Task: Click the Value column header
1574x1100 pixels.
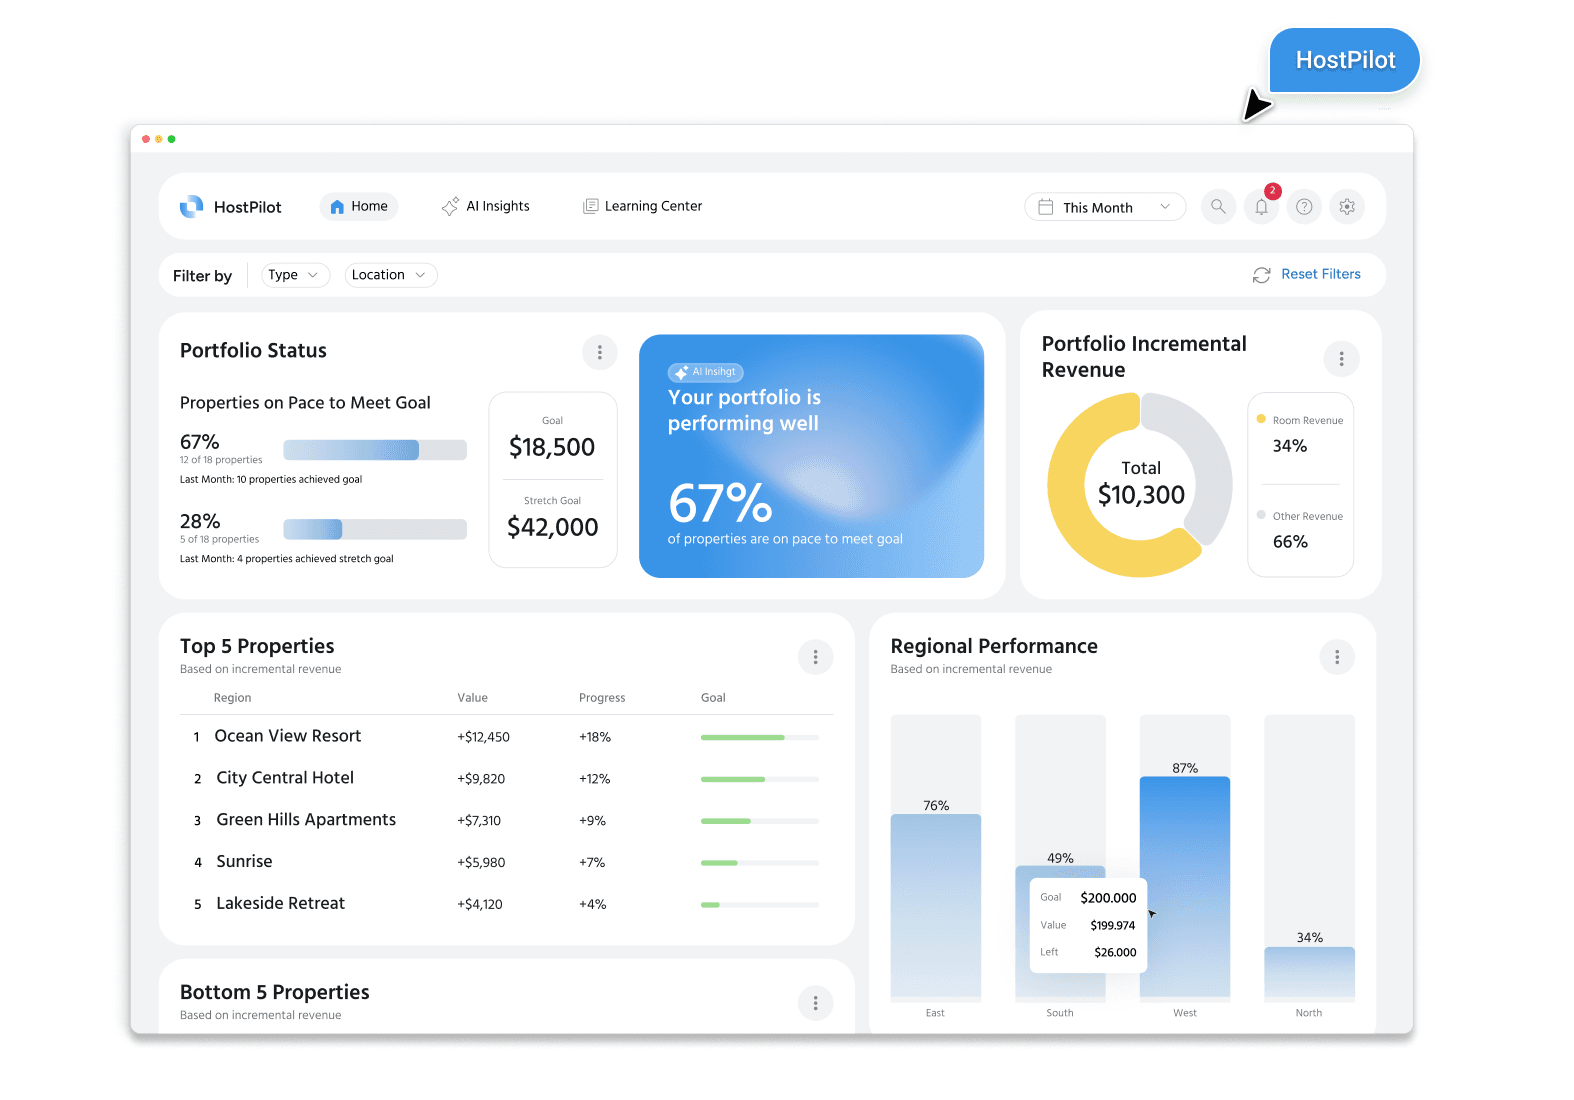Action: click(472, 698)
